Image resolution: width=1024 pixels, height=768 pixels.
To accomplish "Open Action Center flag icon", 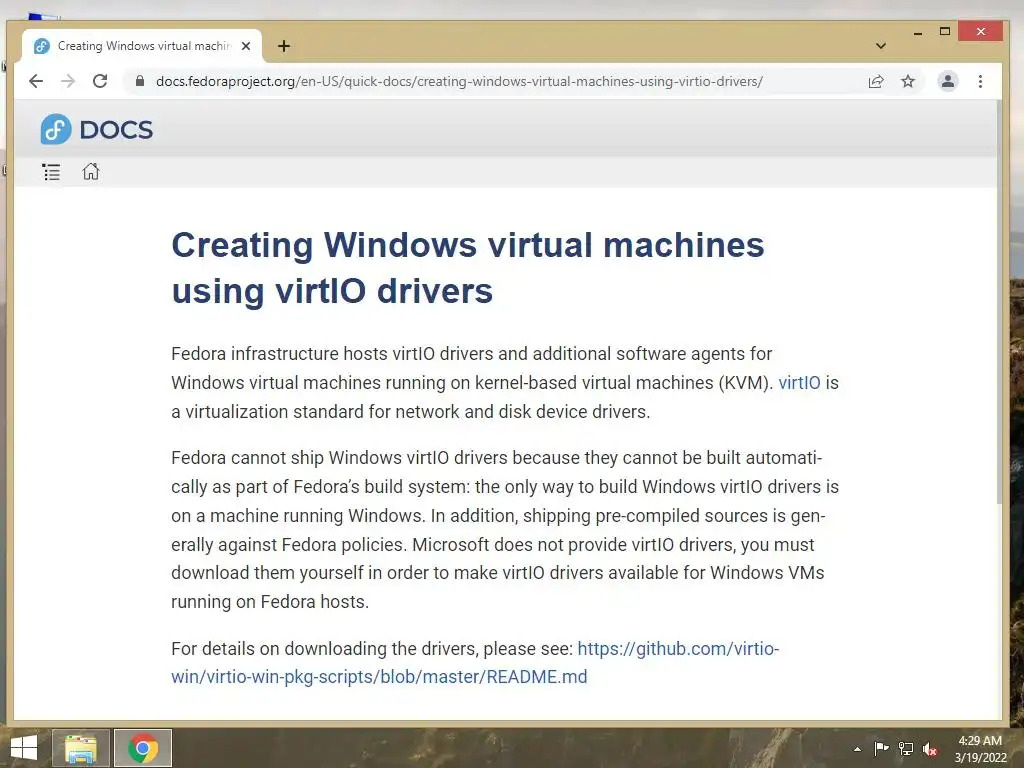I will point(881,748).
